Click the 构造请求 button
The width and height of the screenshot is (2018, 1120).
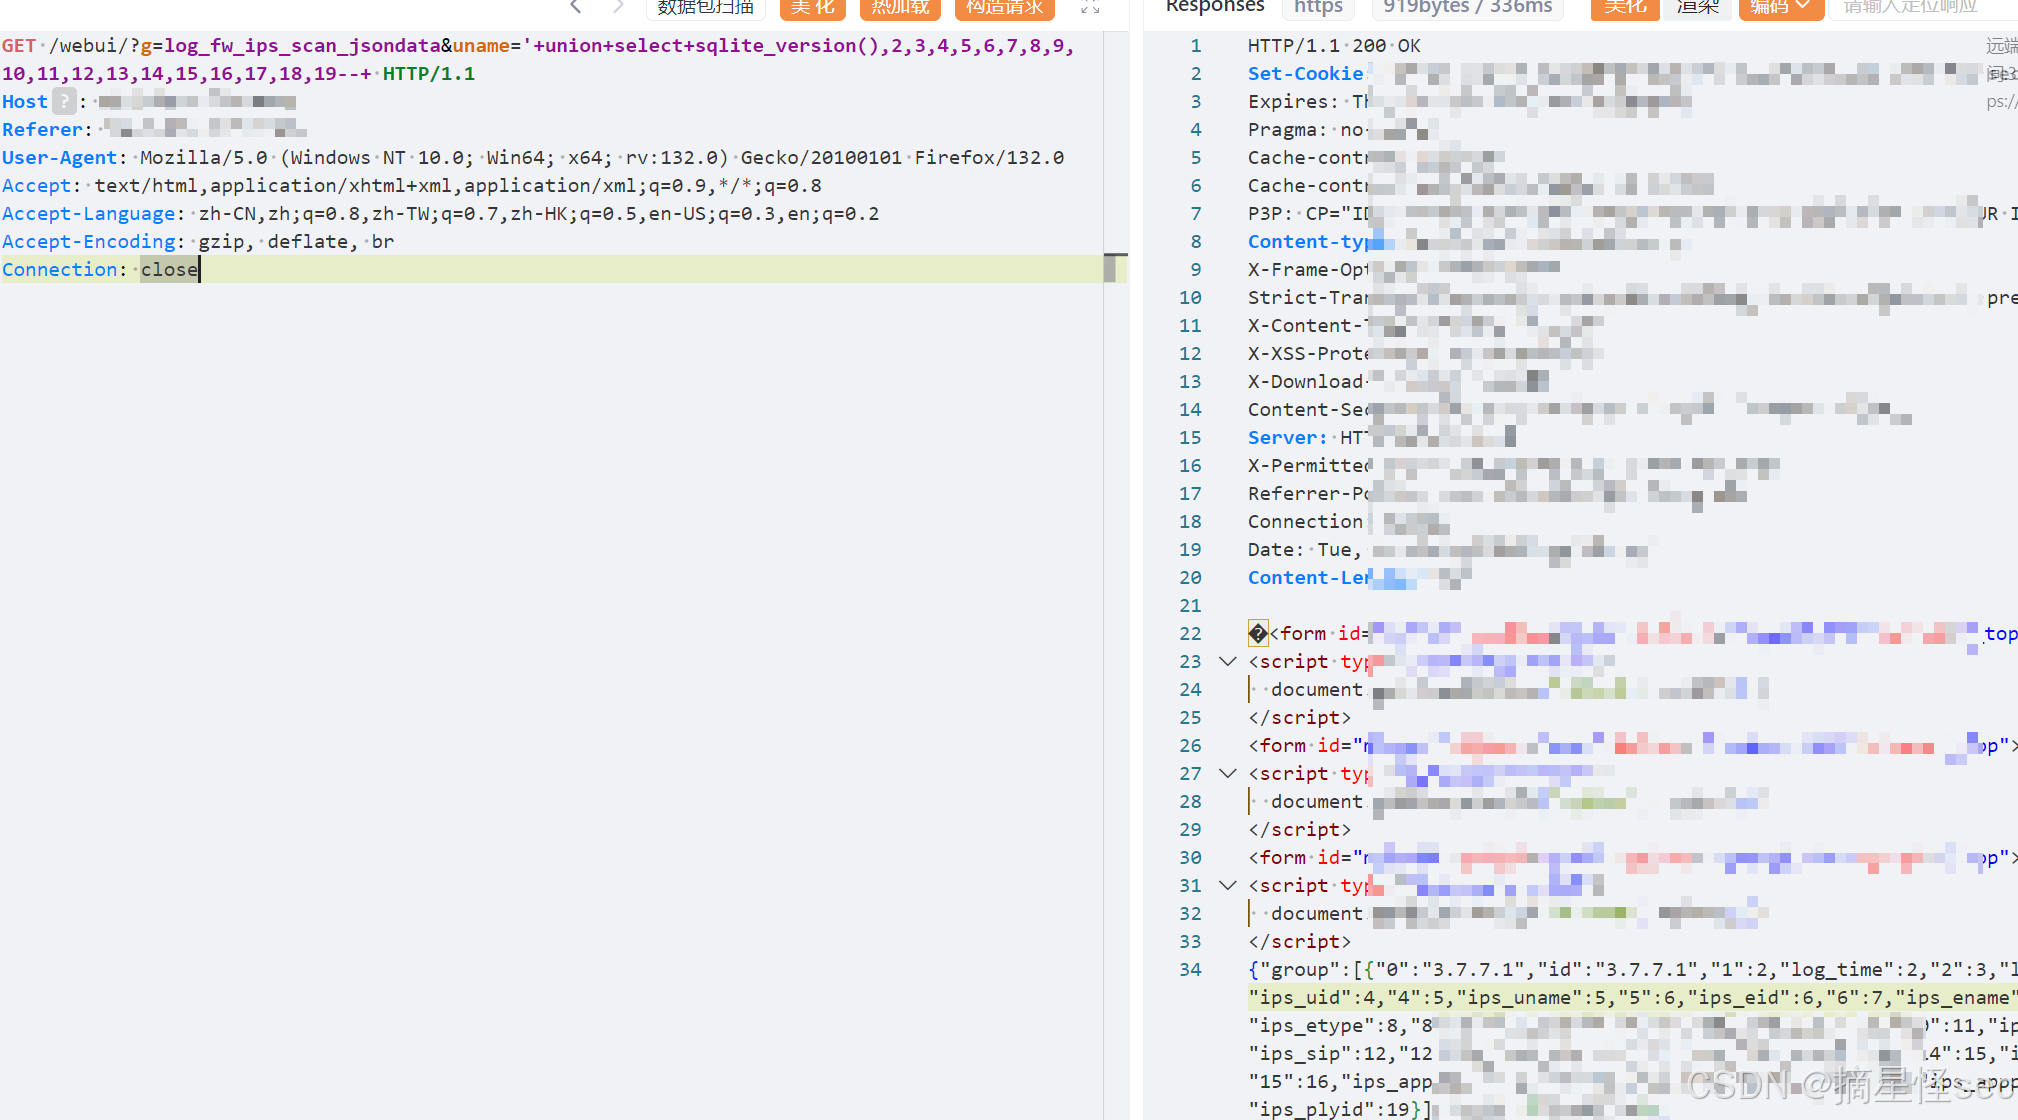1004,7
